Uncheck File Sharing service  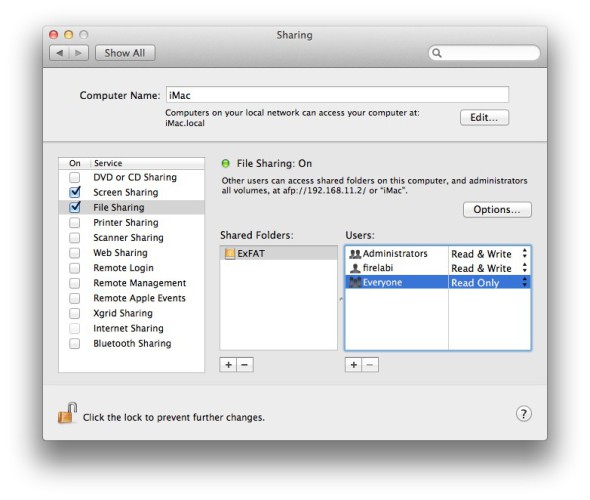coord(75,207)
